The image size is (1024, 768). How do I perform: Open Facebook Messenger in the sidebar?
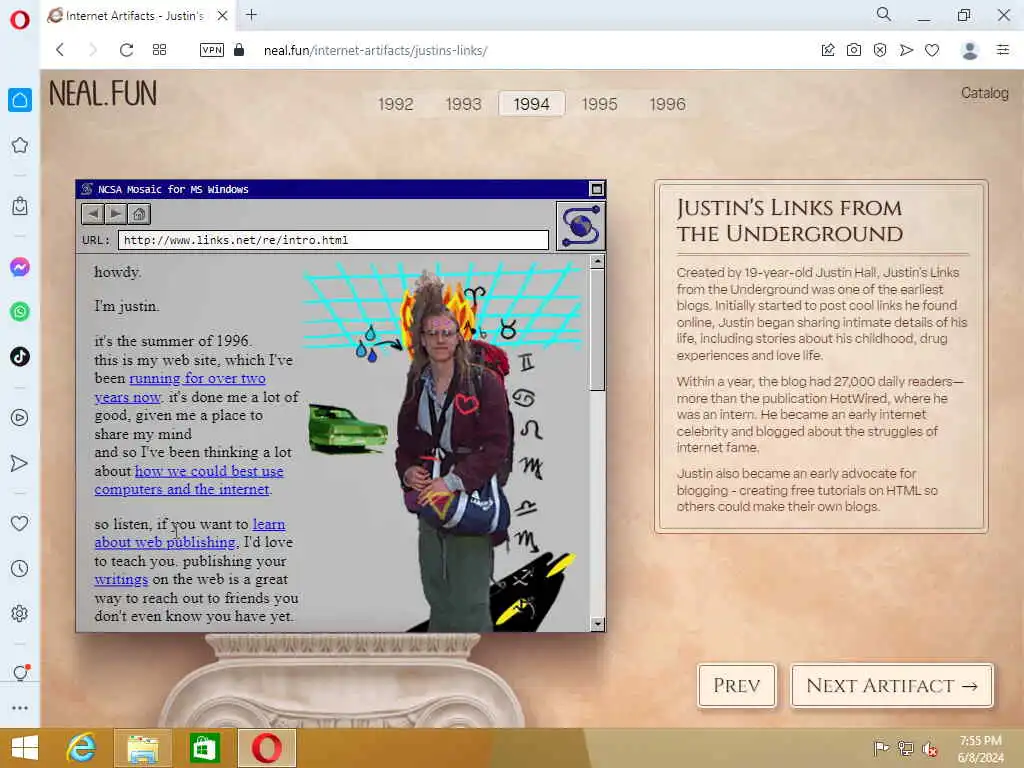coord(20,267)
